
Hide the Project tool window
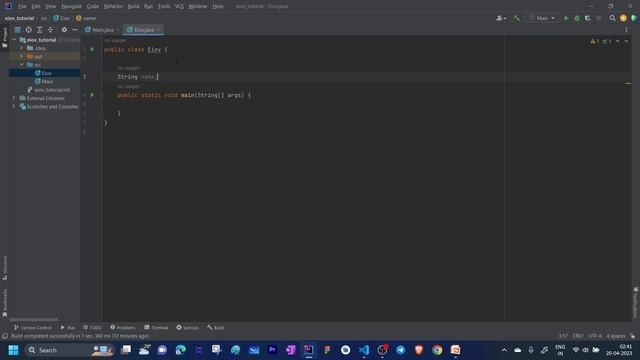tap(75, 30)
